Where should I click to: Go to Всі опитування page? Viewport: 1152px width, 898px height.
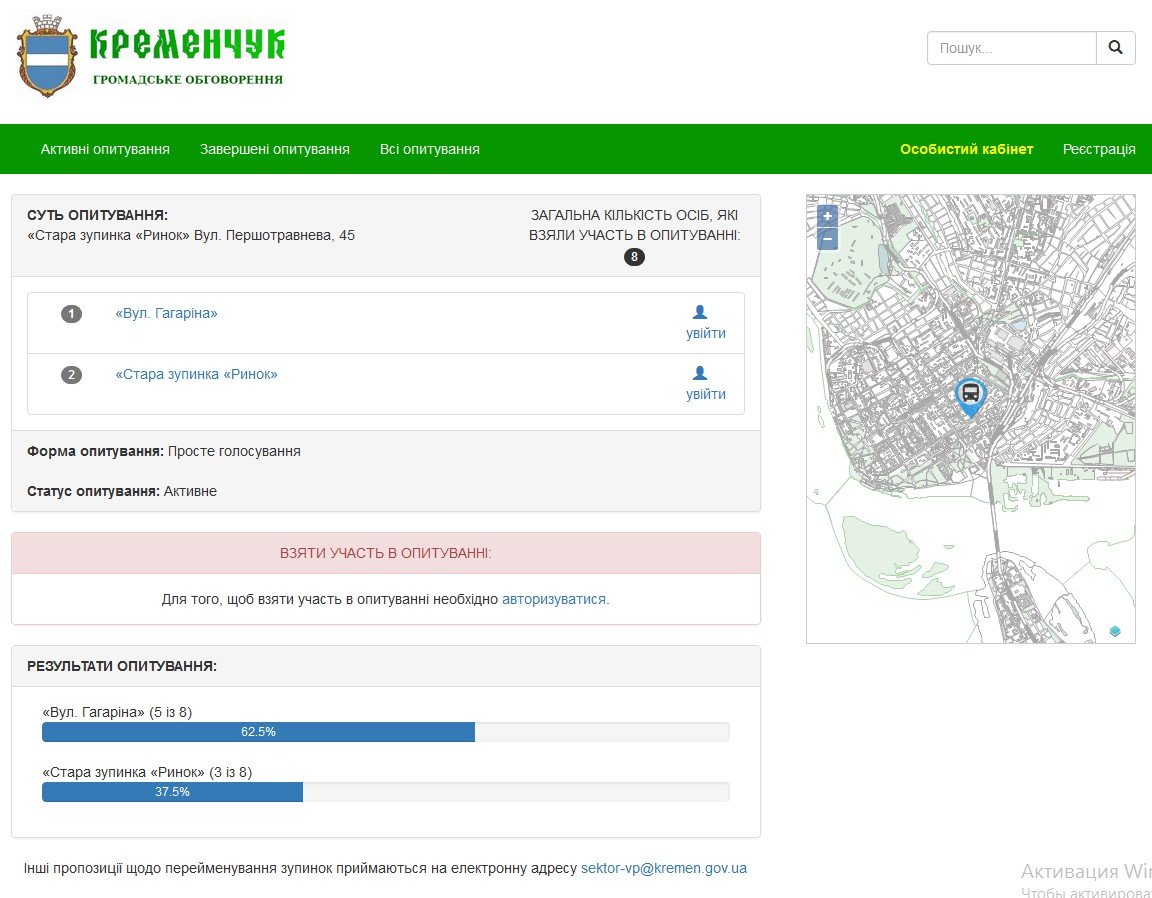coord(429,149)
